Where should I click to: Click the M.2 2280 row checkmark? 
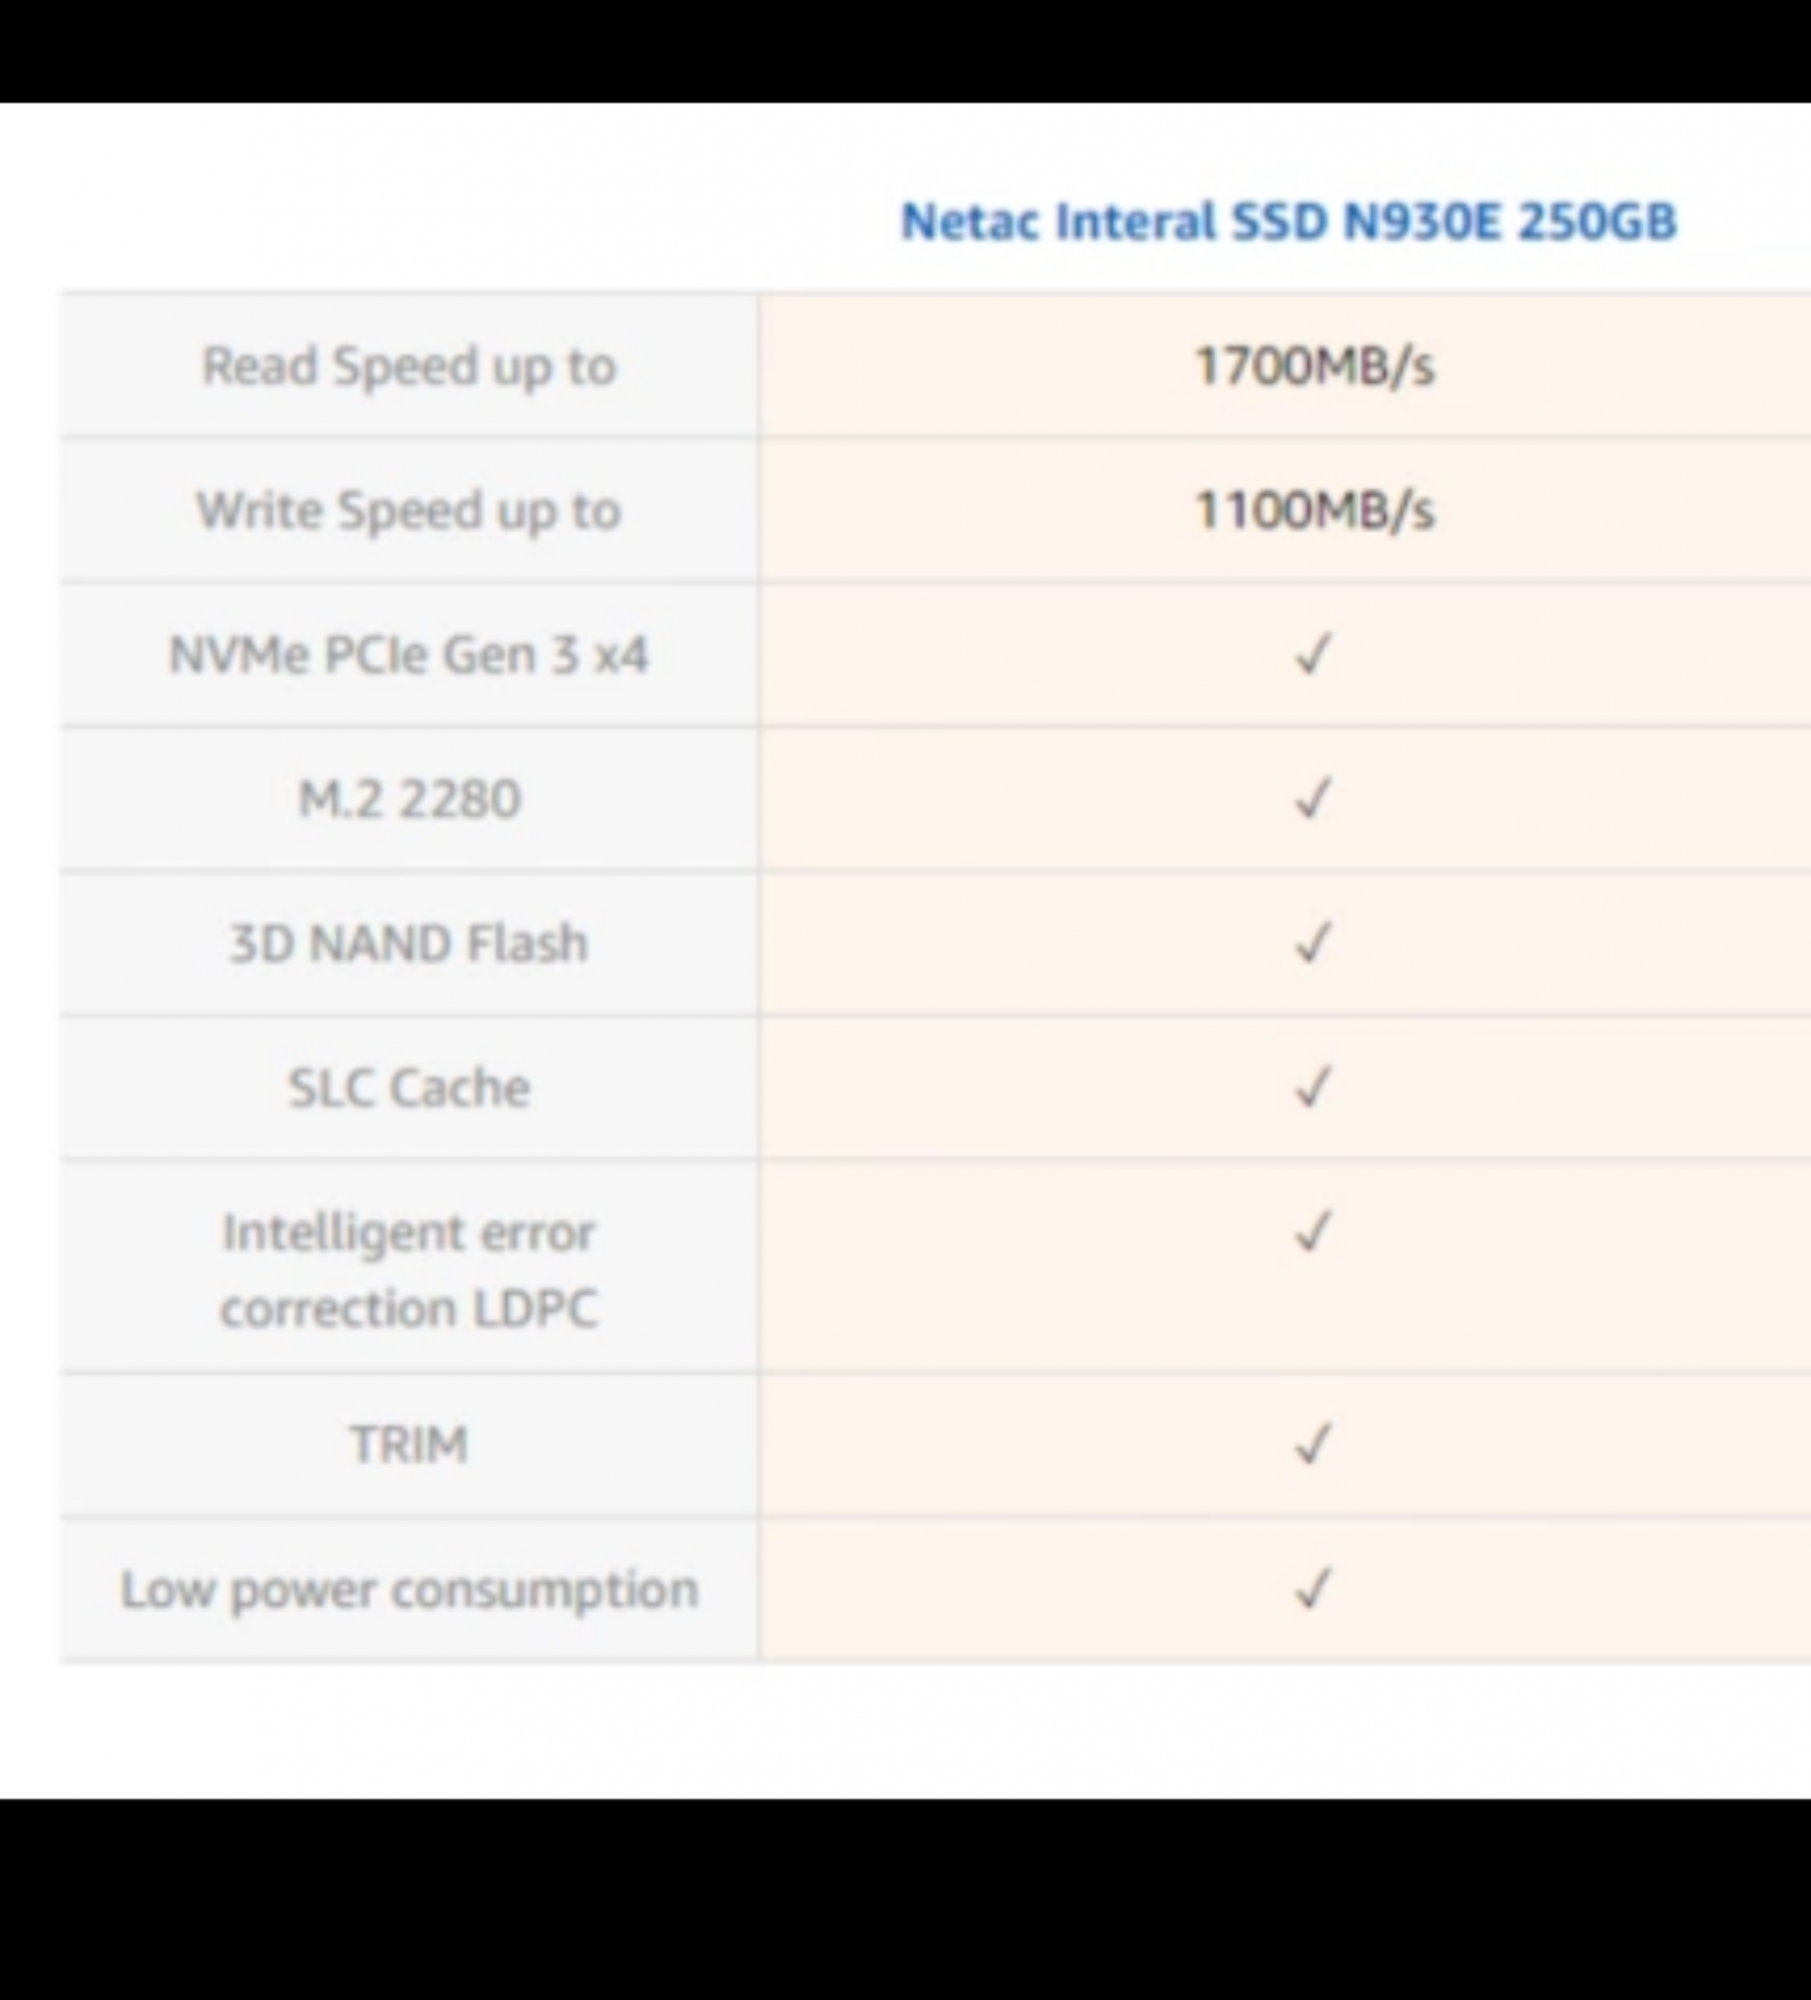tap(1312, 800)
